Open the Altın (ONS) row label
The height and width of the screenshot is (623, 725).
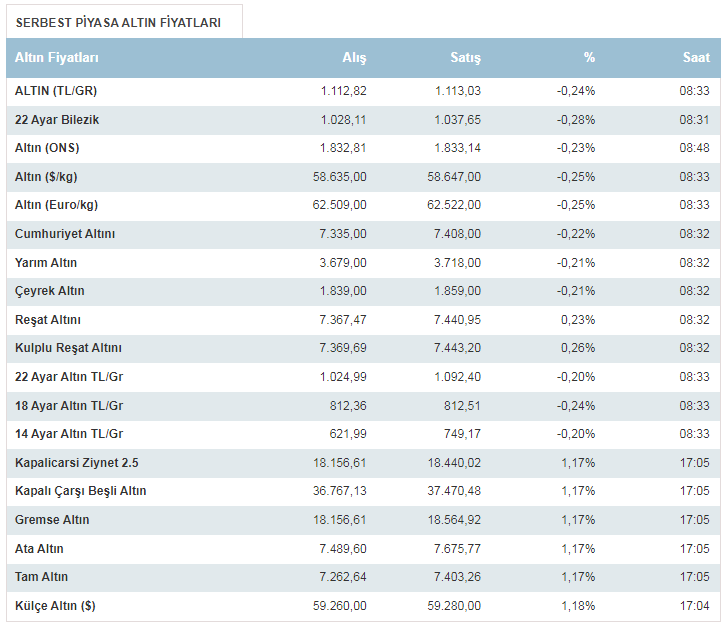point(47,148)
